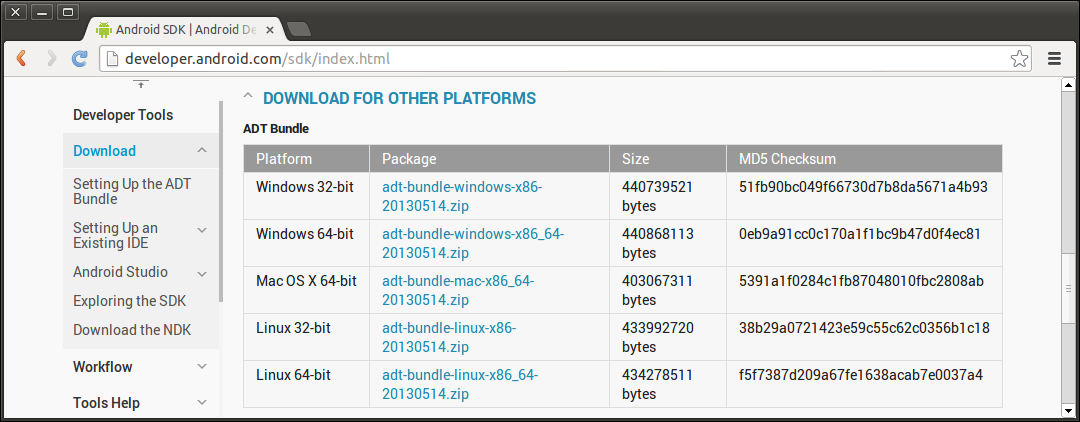Expand the Tools Help section
This screenshot has height=422, width=1080.
pos(202,403)
